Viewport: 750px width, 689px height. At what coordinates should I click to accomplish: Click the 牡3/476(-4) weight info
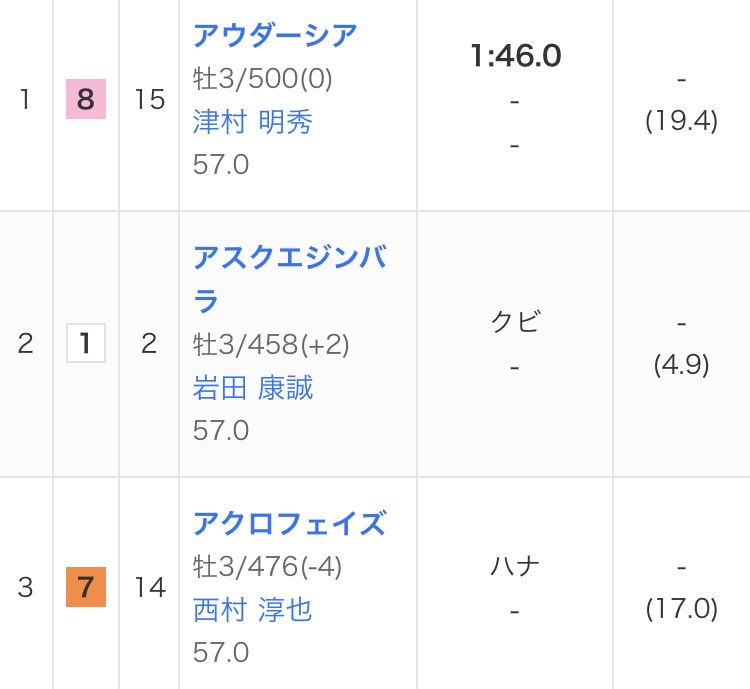click(267, 566)
